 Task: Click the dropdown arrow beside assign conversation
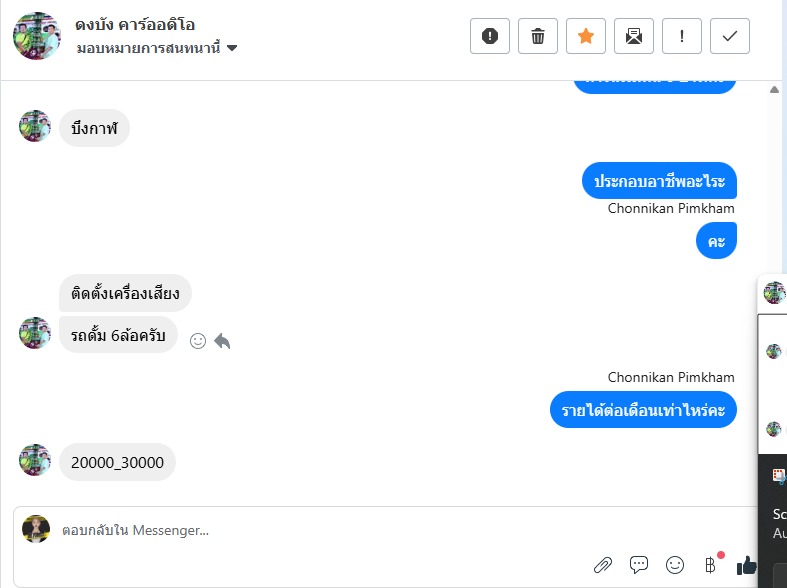click(x=232, y=48)
